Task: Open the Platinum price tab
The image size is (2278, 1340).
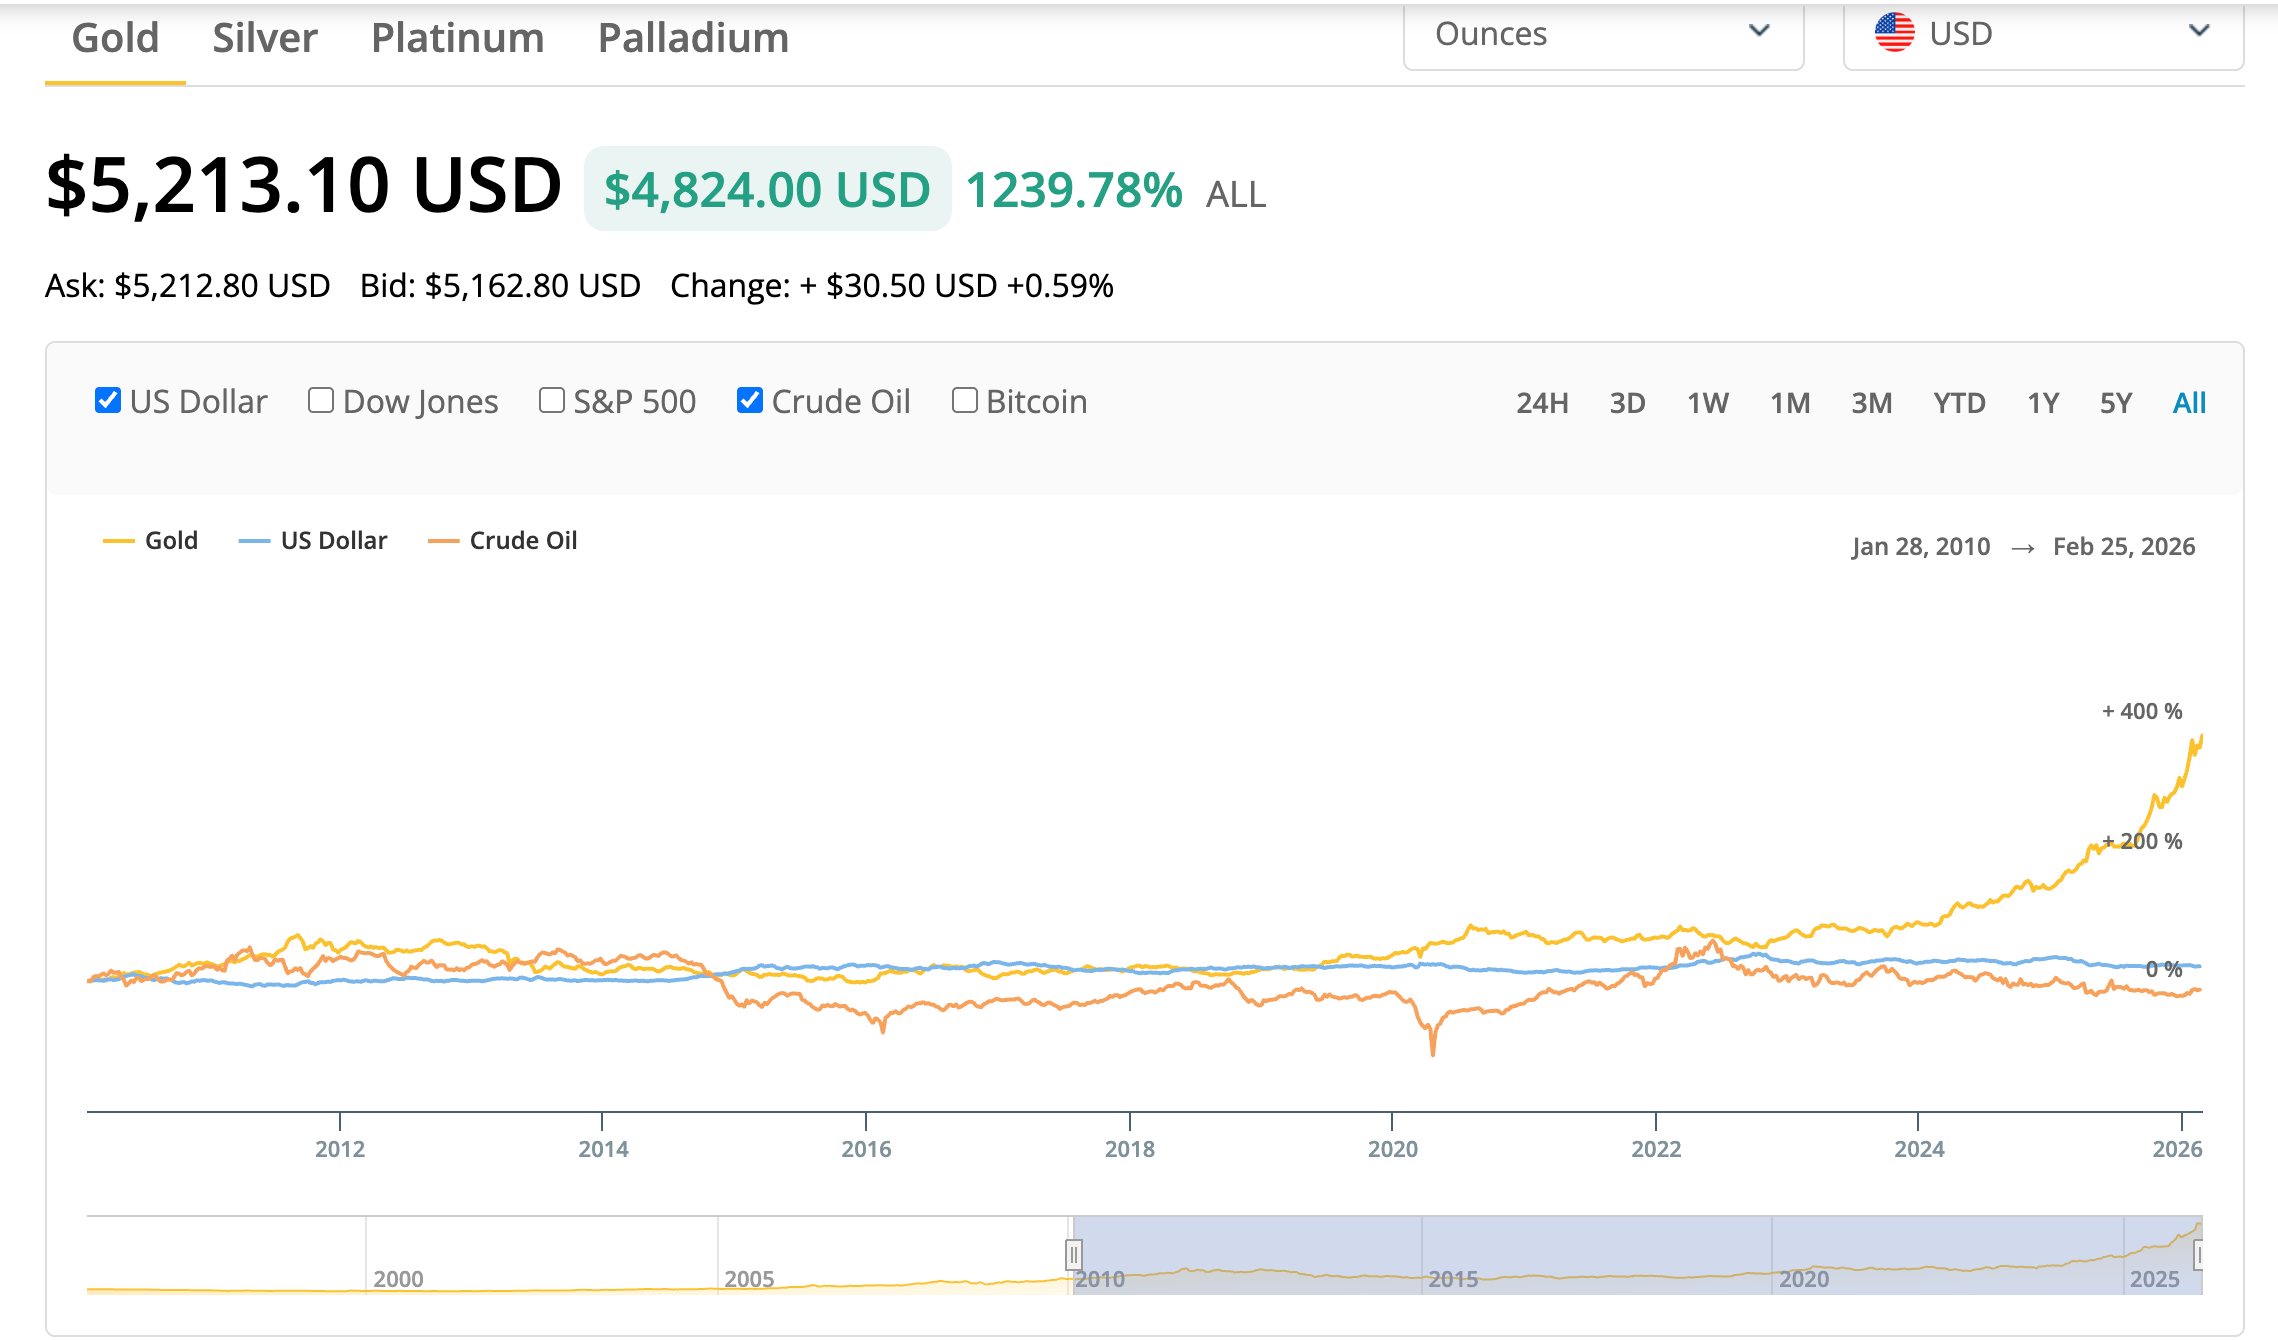Action: pos(457,38)
